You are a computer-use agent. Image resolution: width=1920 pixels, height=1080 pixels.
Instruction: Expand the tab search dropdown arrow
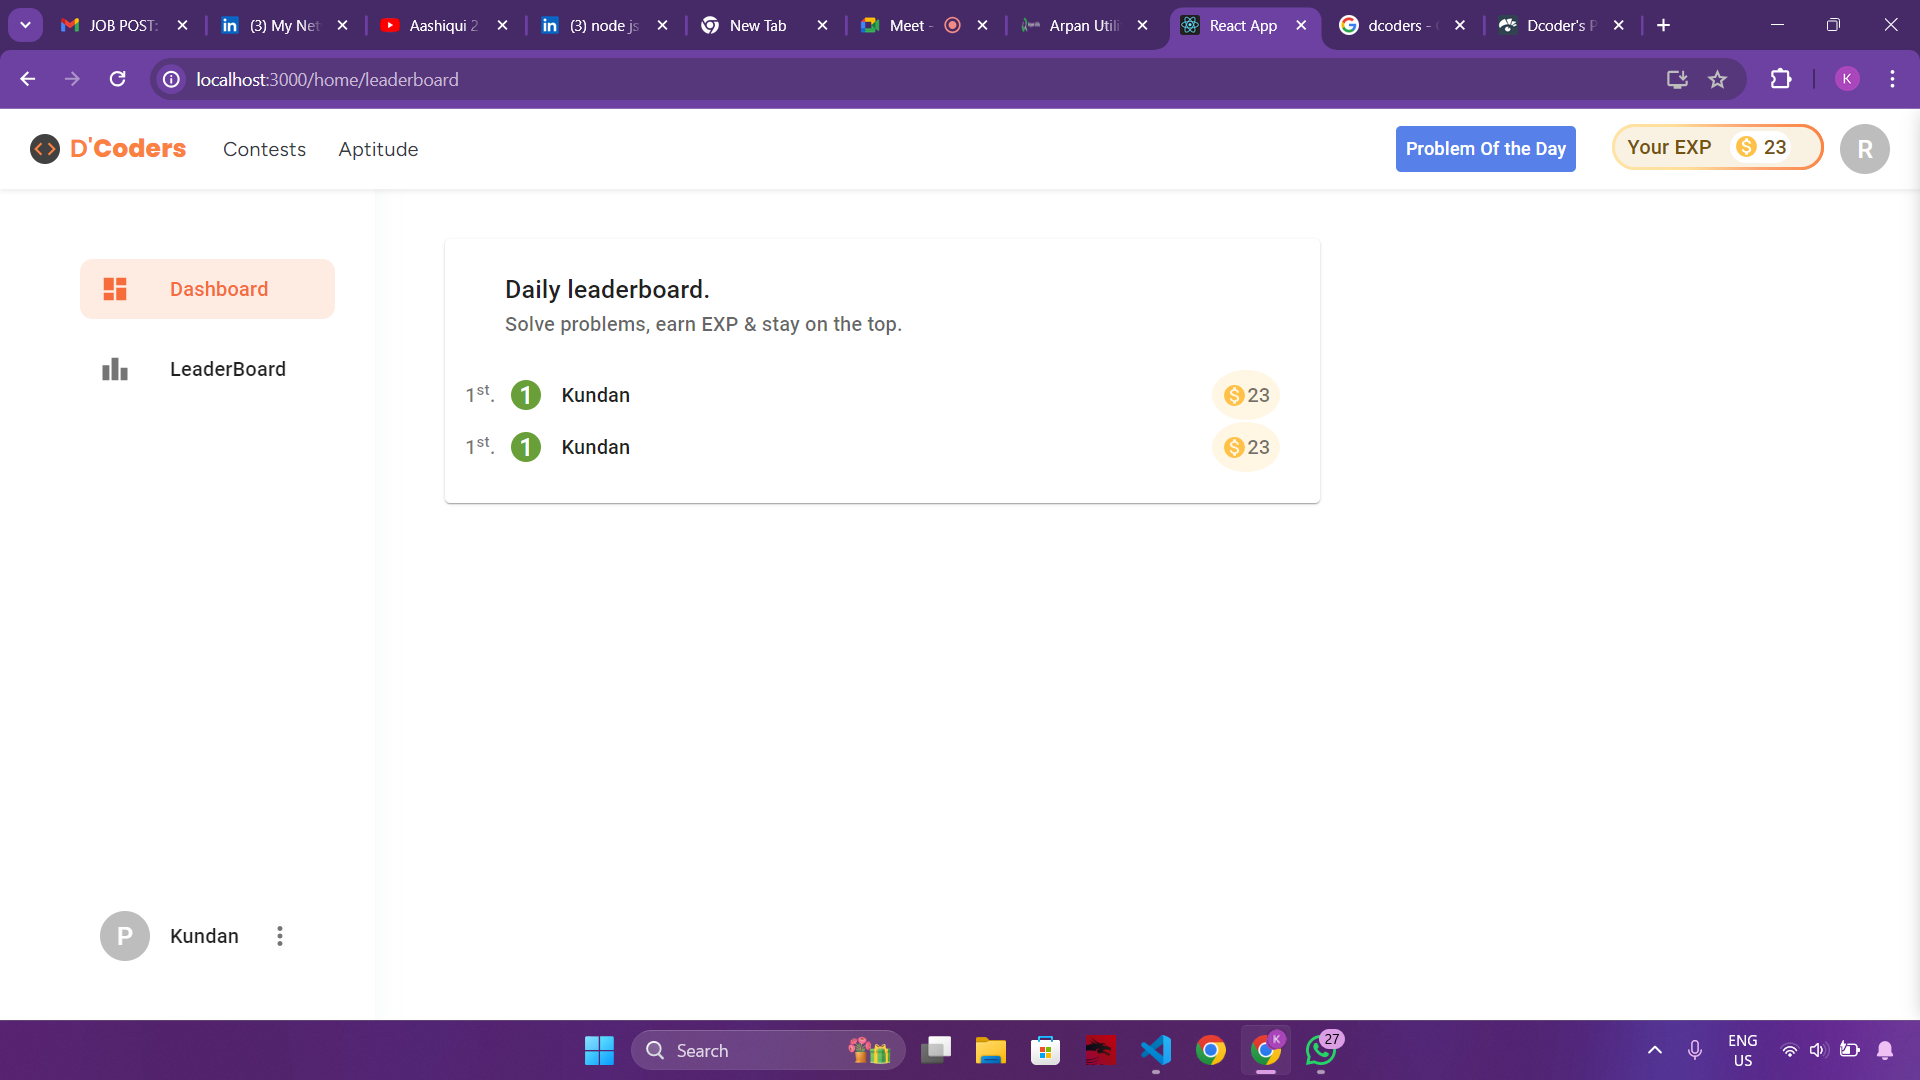[x=25, y=25]
